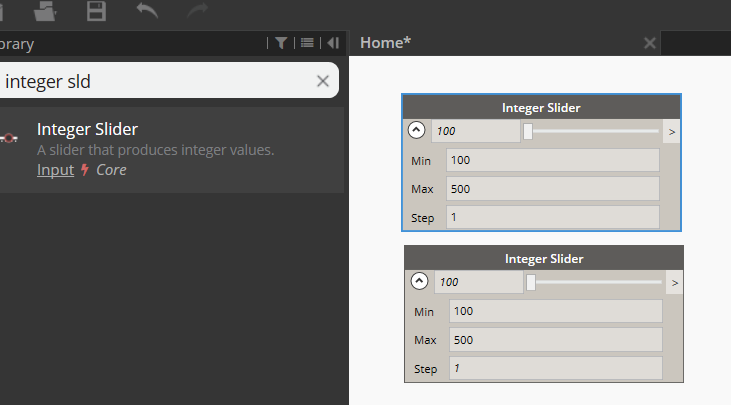731x405 pixels.
Task: Click the bottom Integer Slider handle
Action: [x=531, y=282]
